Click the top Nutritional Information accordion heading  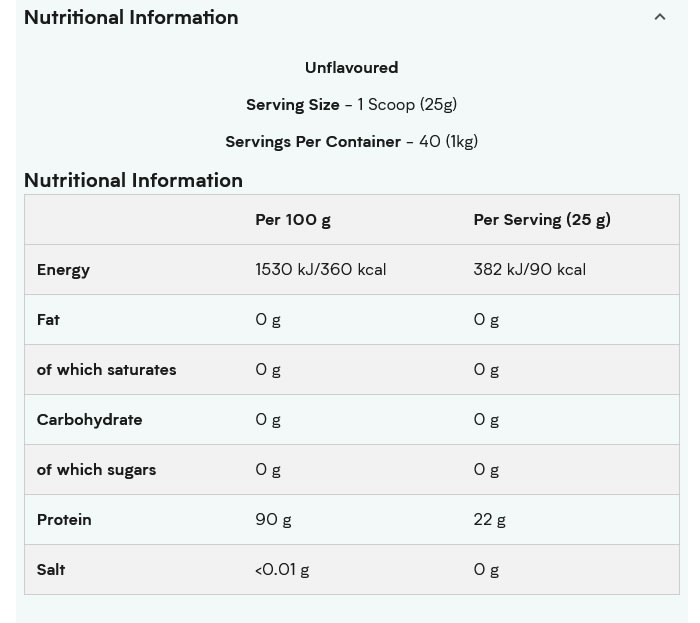point(131,17)
